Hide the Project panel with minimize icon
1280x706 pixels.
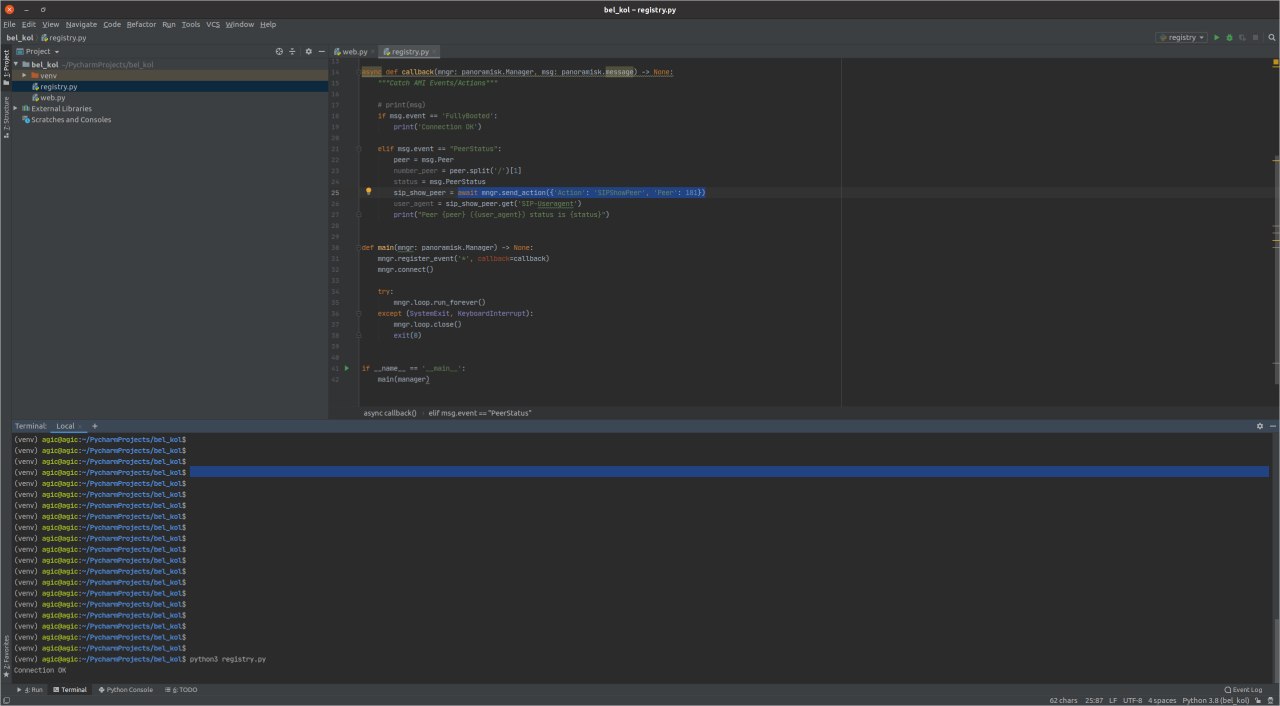pyautogui.click(x=321, y=51)
